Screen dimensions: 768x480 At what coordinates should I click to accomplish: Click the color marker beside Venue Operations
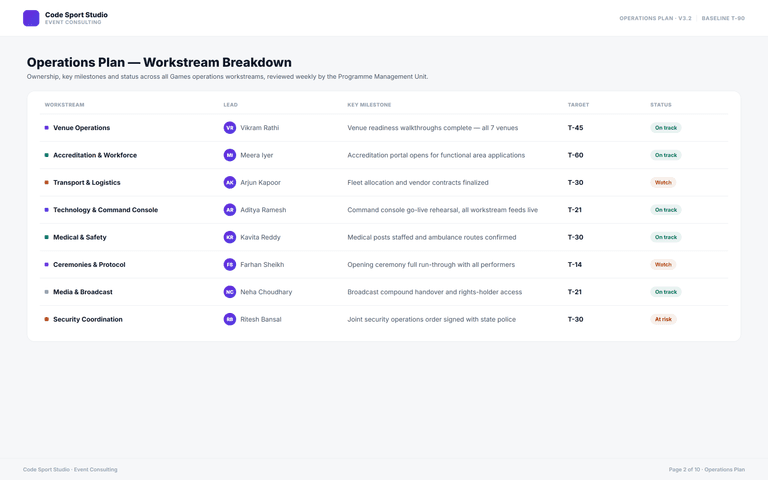tap(47, 128)
